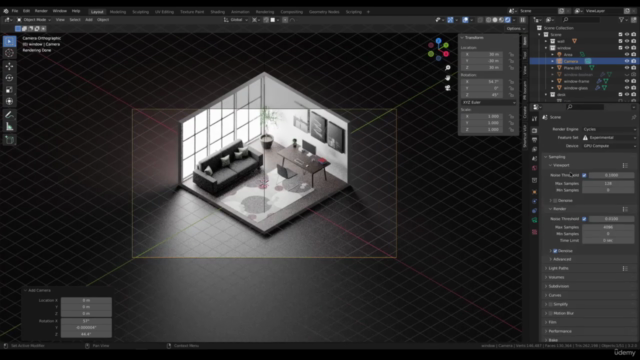The width and height of the screenshot is (640, 360).
Task: Select the Annotate tool
Action: click(9, 115)
